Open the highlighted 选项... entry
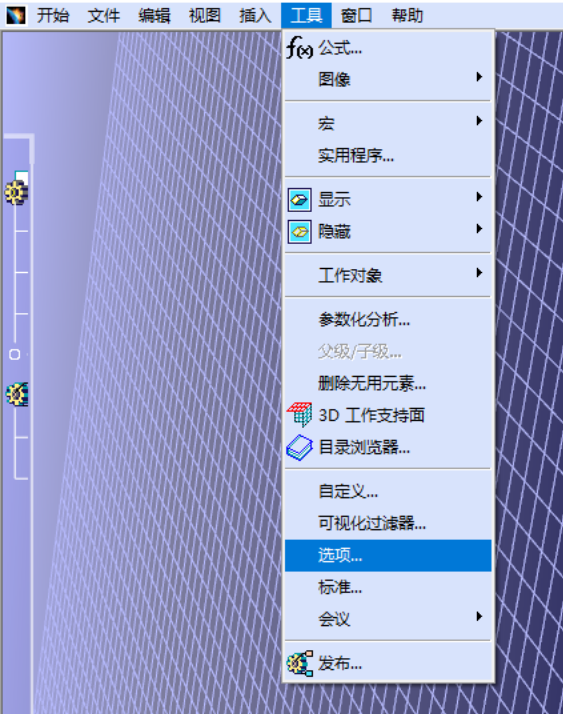Viewport: 563px width, 714px height. point(388,556)
